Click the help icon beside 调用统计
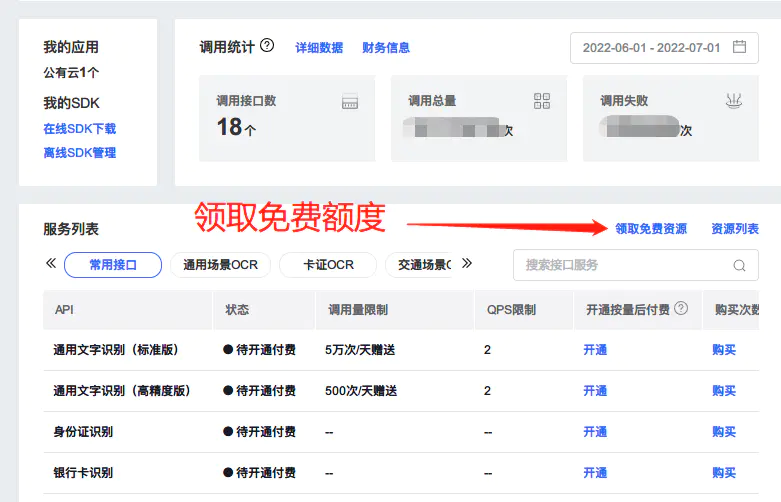Viewport: 781px width, 502px height. pyautogui.click(x=267, y=46)
